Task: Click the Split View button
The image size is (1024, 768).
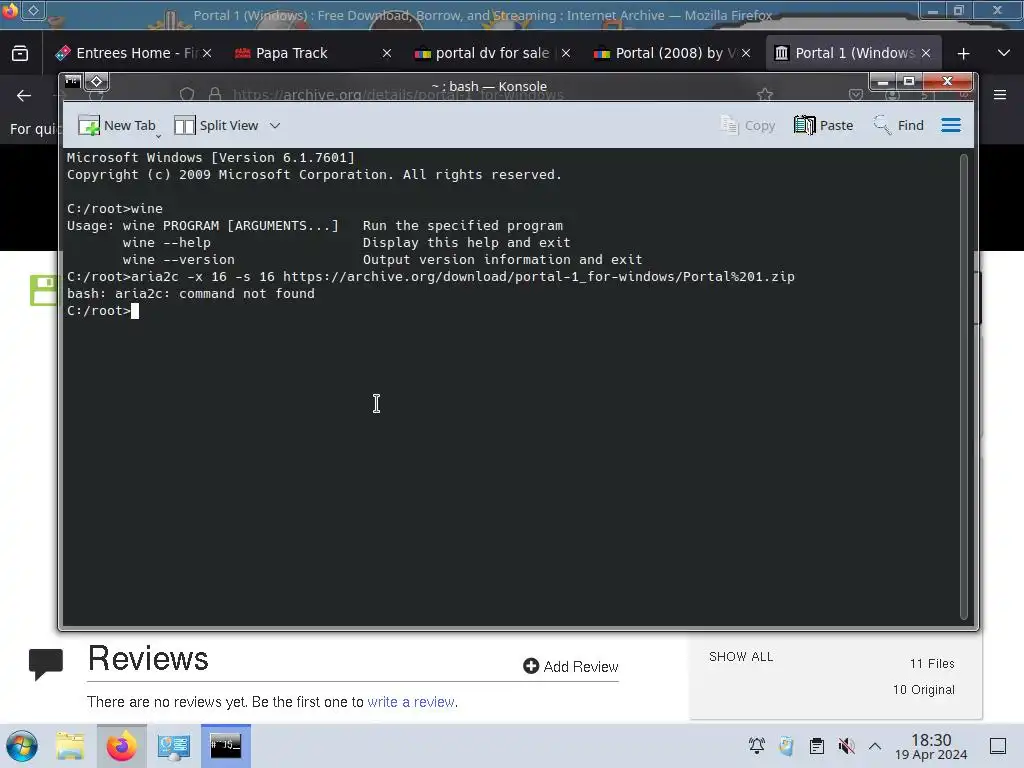Action: coord(216,125)
